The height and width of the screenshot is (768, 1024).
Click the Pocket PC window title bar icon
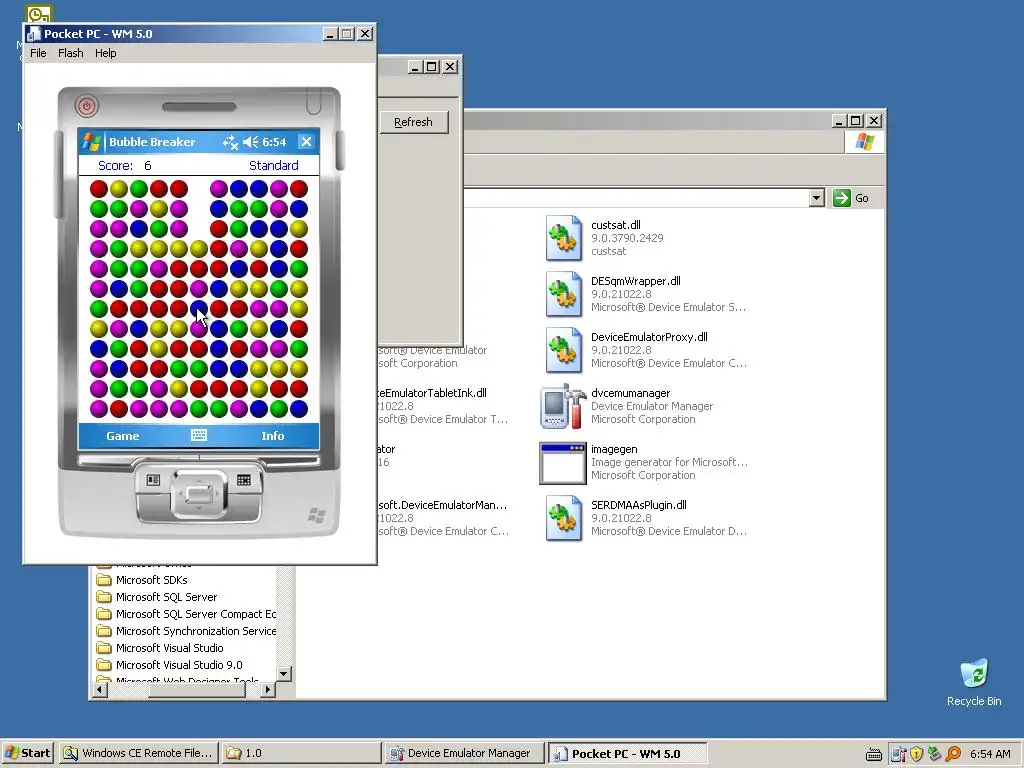tap(33, 34)
